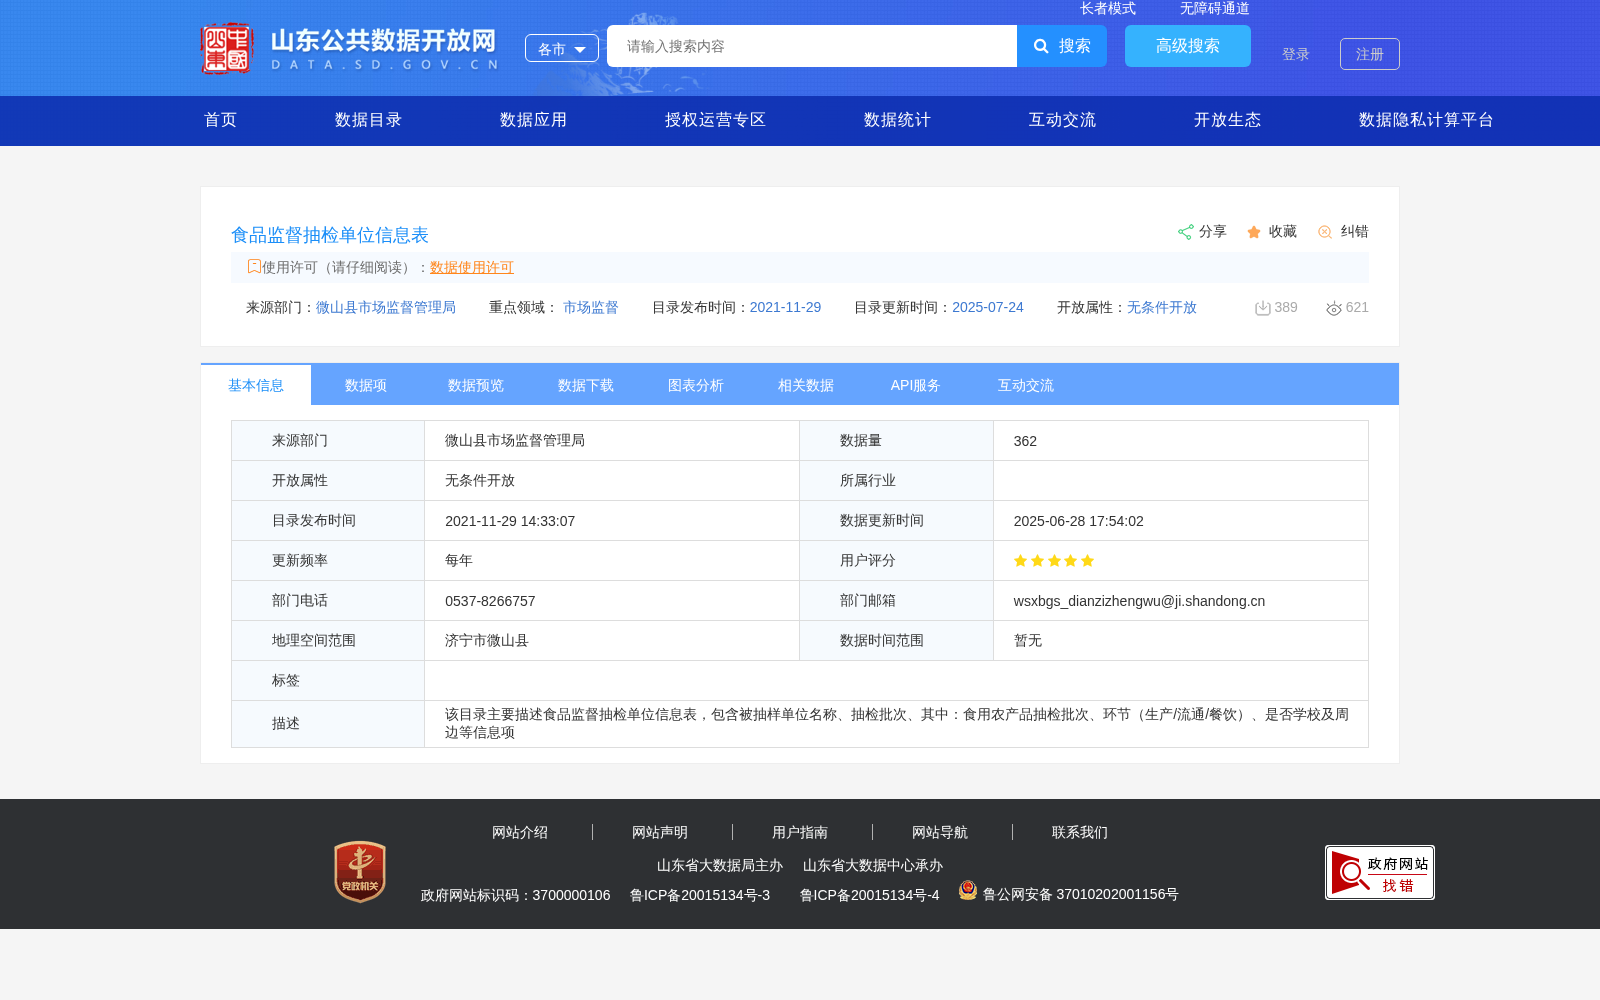Screen dimensions: 1600x1000
Task: Click the 2021-11-29 14:33:07 publish time
Action: click(510, 521)
